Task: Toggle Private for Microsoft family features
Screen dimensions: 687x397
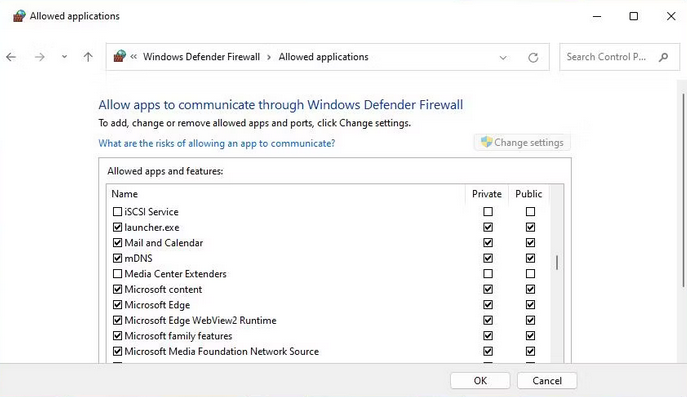Action: pyautogui.click(x=488, y=336)
